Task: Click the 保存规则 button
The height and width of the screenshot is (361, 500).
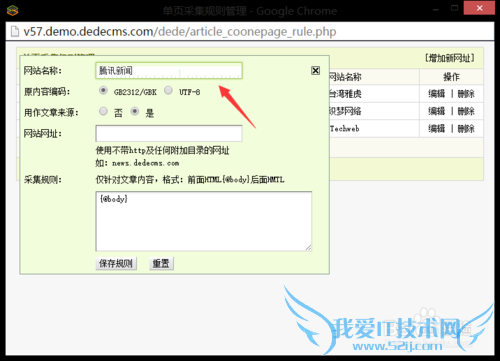Action: [x=116, y=264]
